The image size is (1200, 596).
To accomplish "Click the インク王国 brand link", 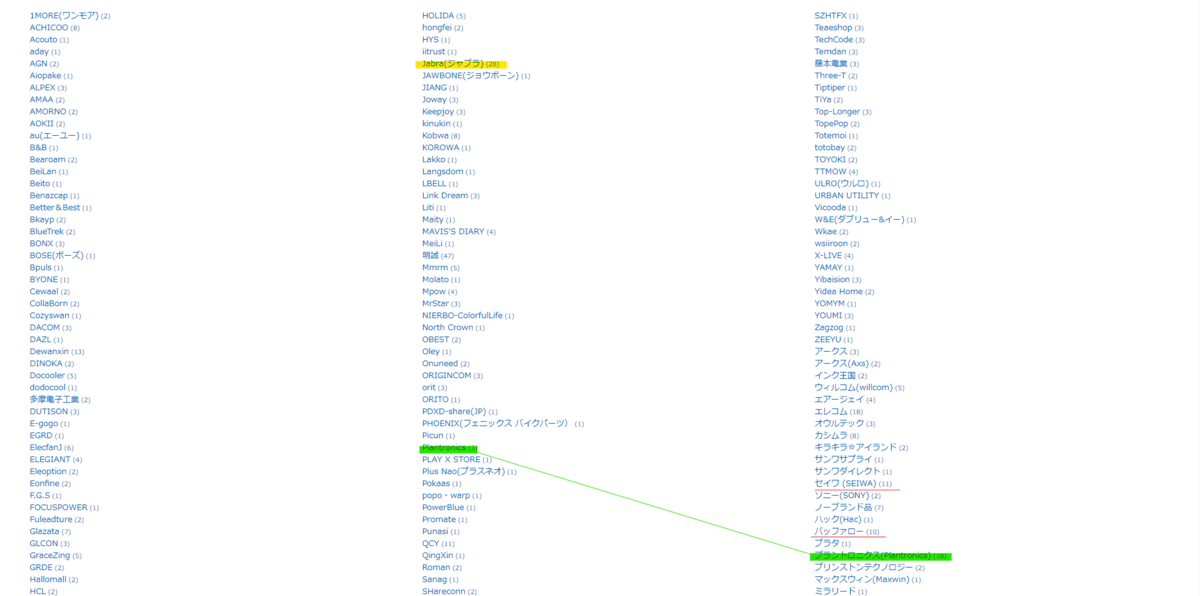I will pos(835,376).
